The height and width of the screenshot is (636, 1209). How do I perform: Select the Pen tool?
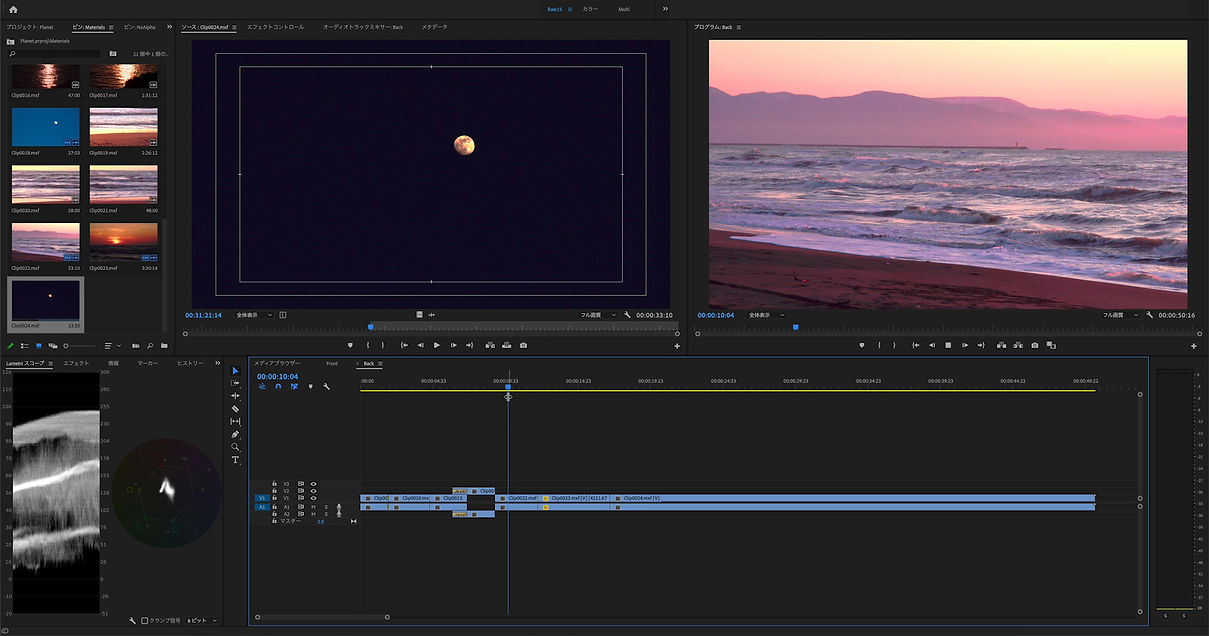[x=236, y=435]
